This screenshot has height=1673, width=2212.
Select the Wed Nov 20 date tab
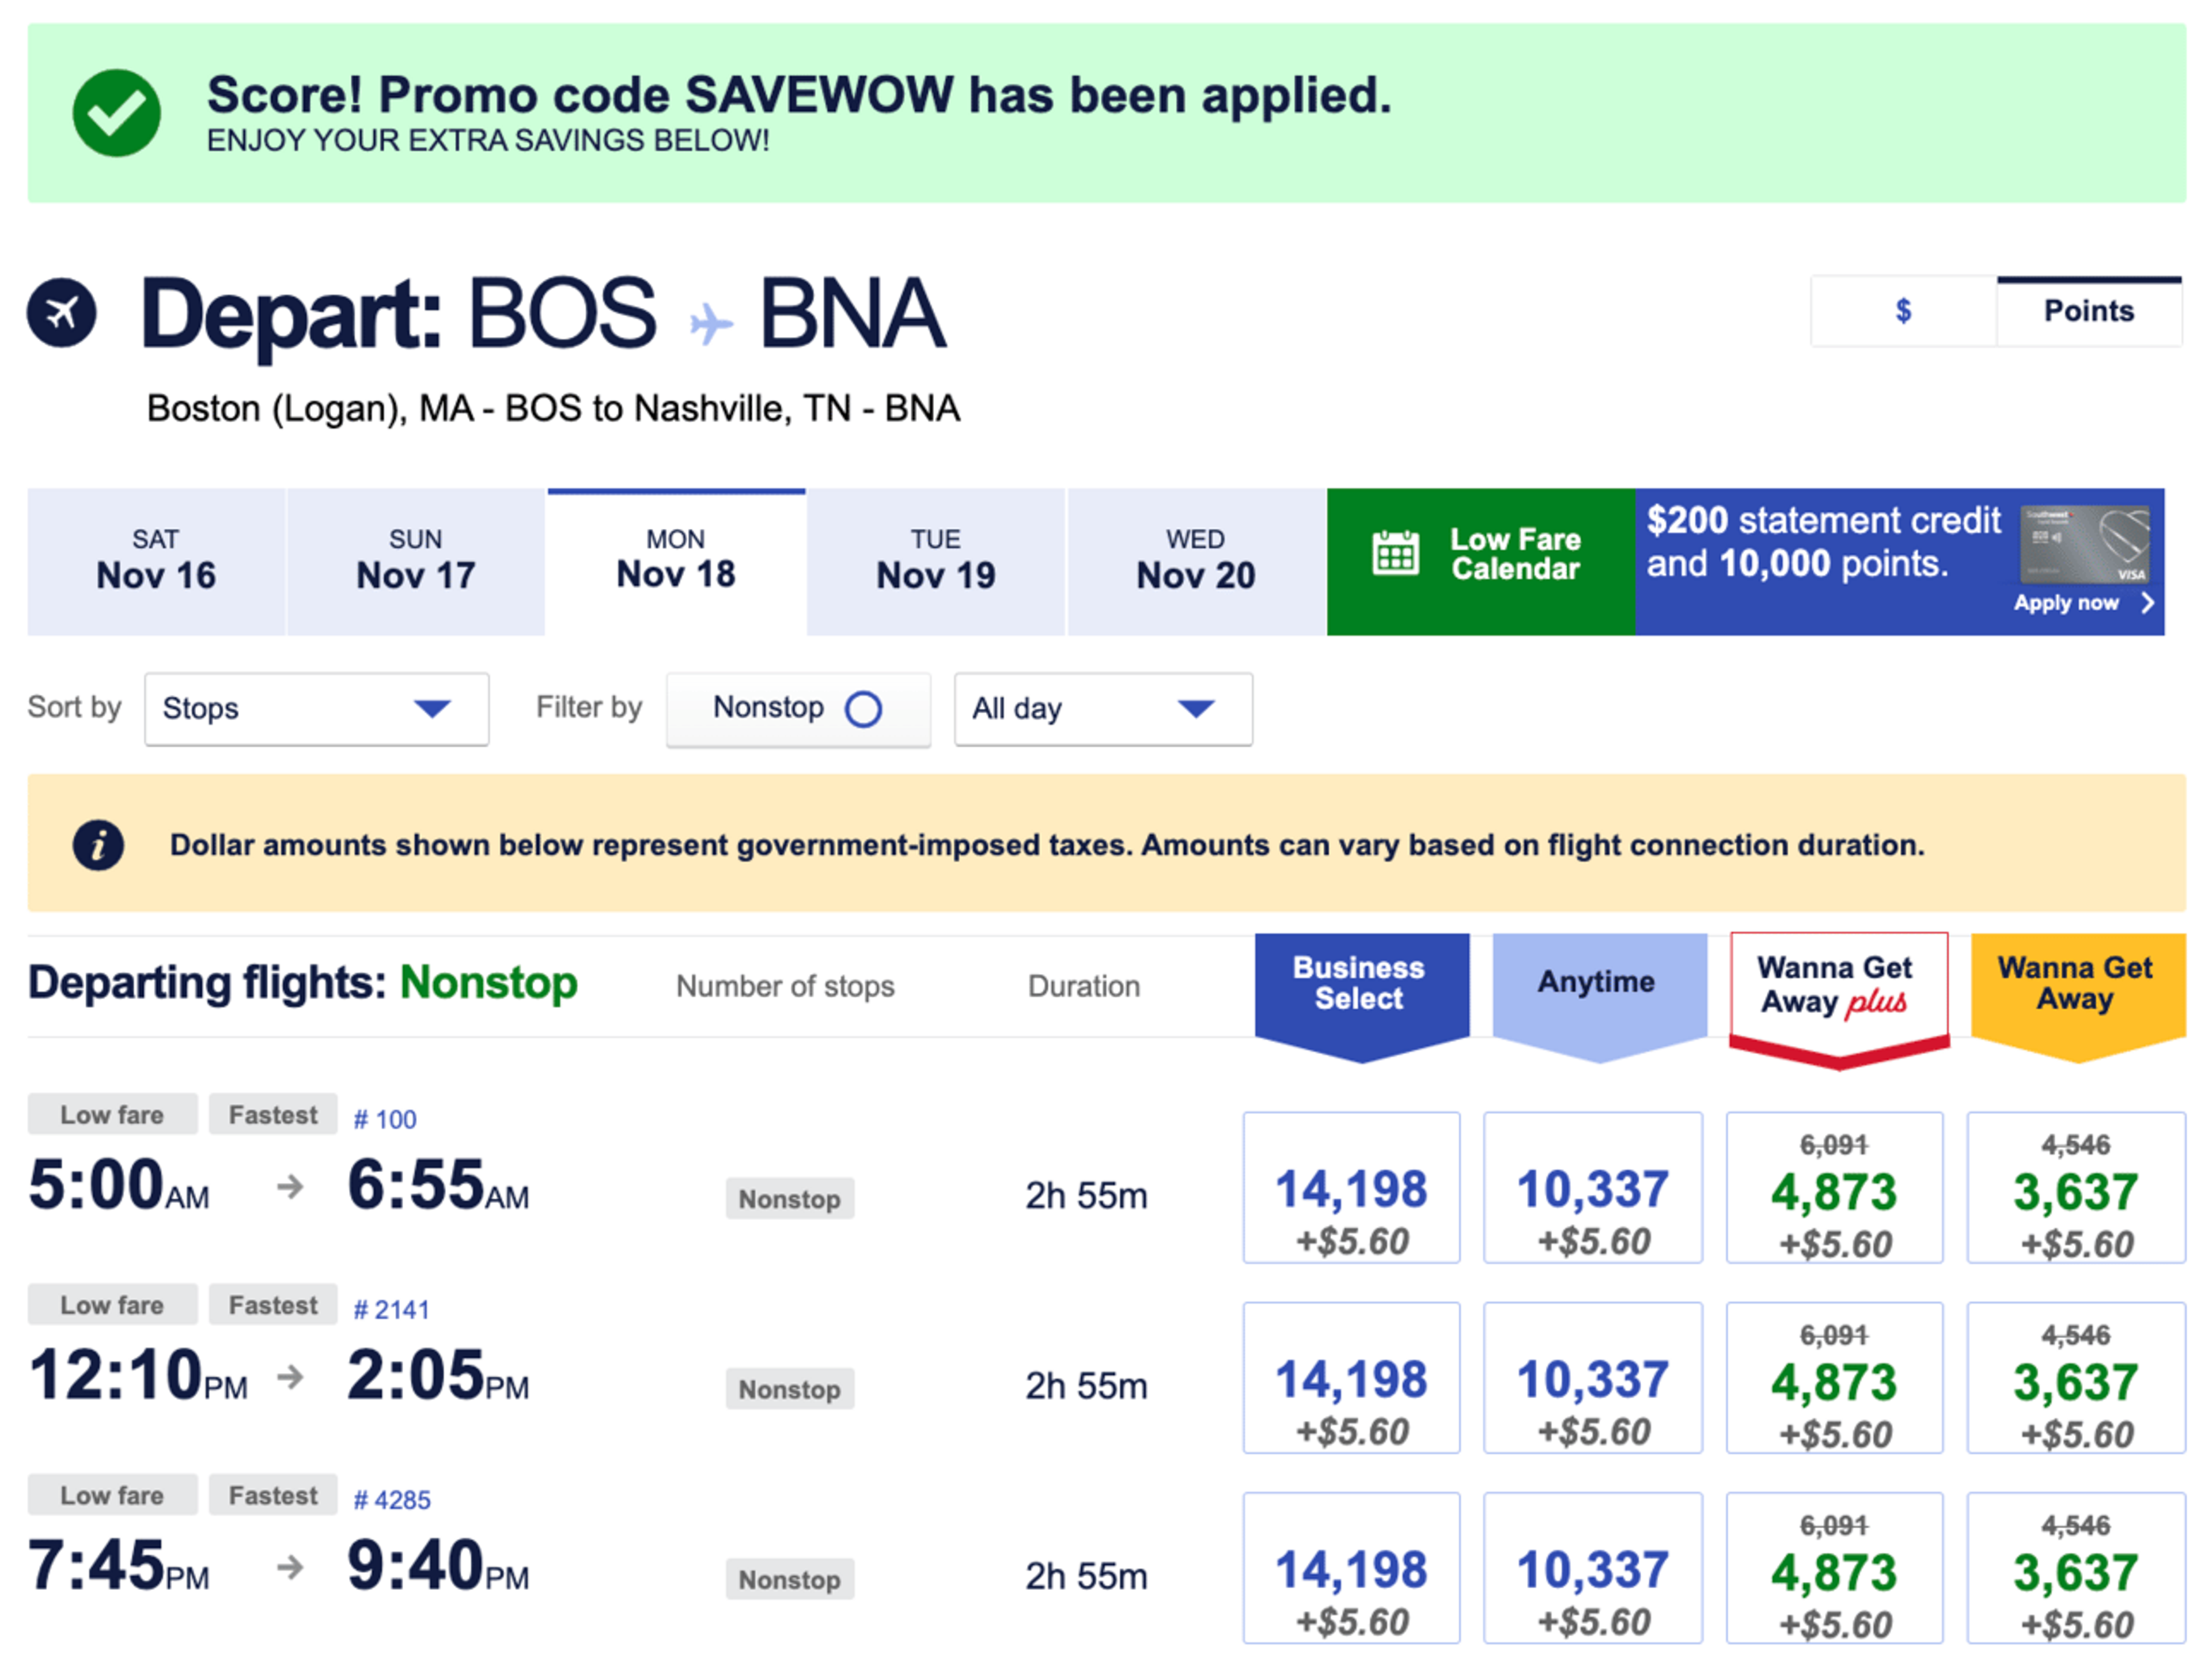point(1196,562)
